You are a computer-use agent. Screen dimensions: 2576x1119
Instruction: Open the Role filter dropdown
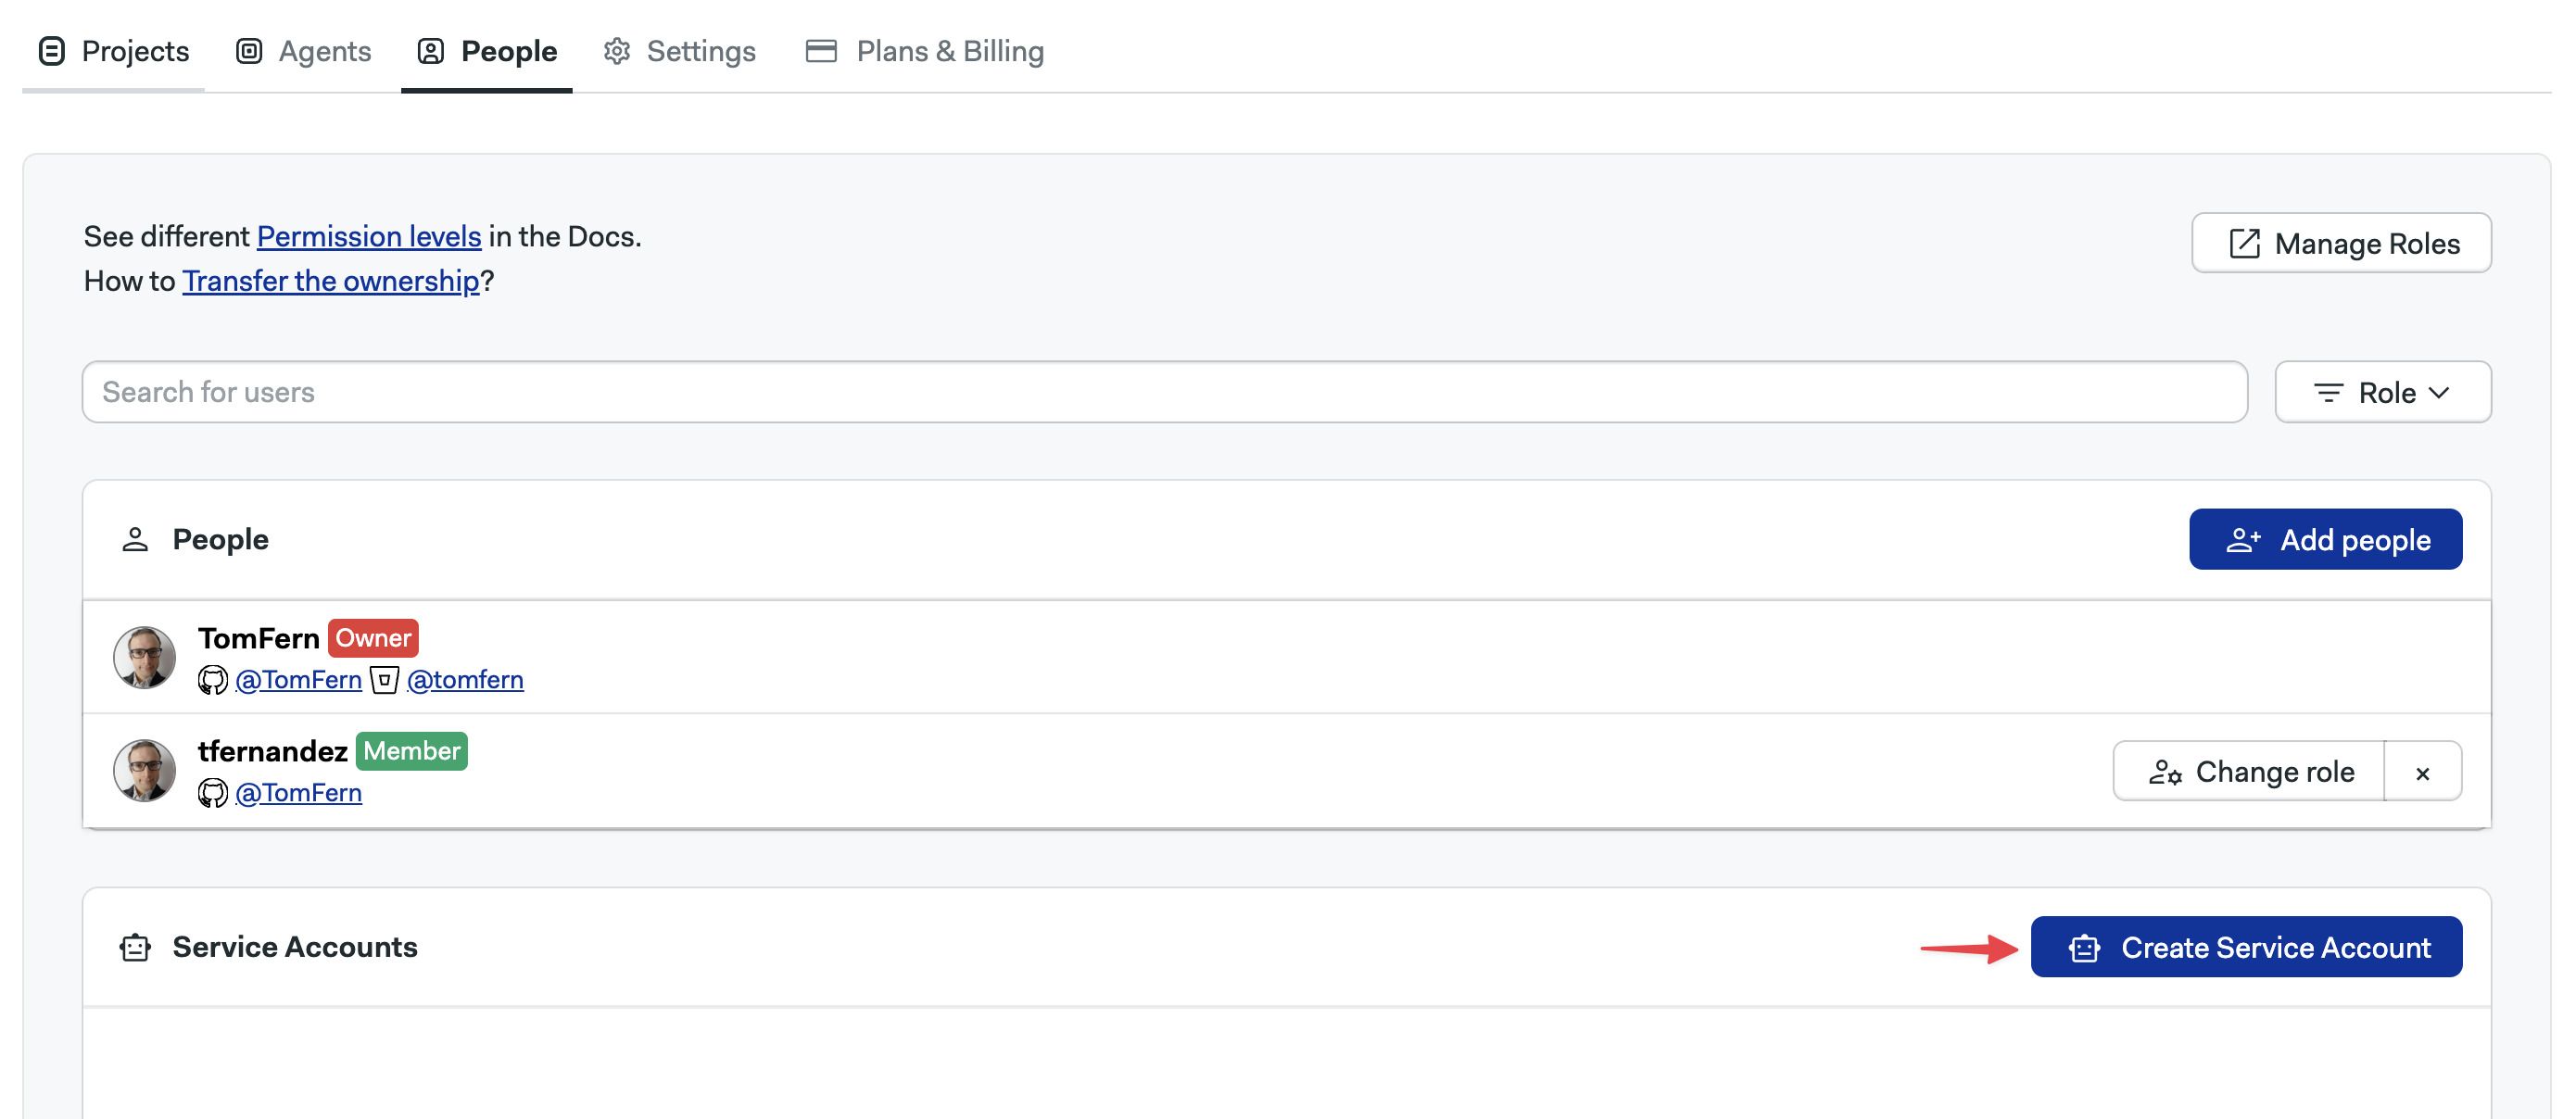[x=2383, y=392]
